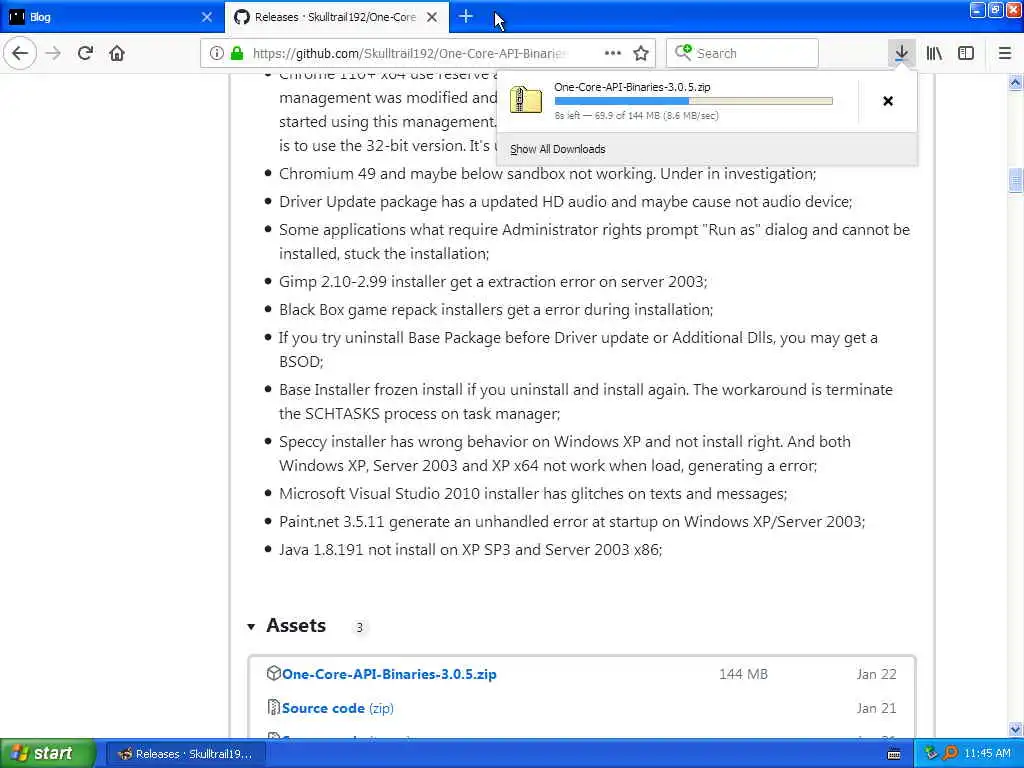Click the zip file icon in downloads

click(x=526, y=100)
